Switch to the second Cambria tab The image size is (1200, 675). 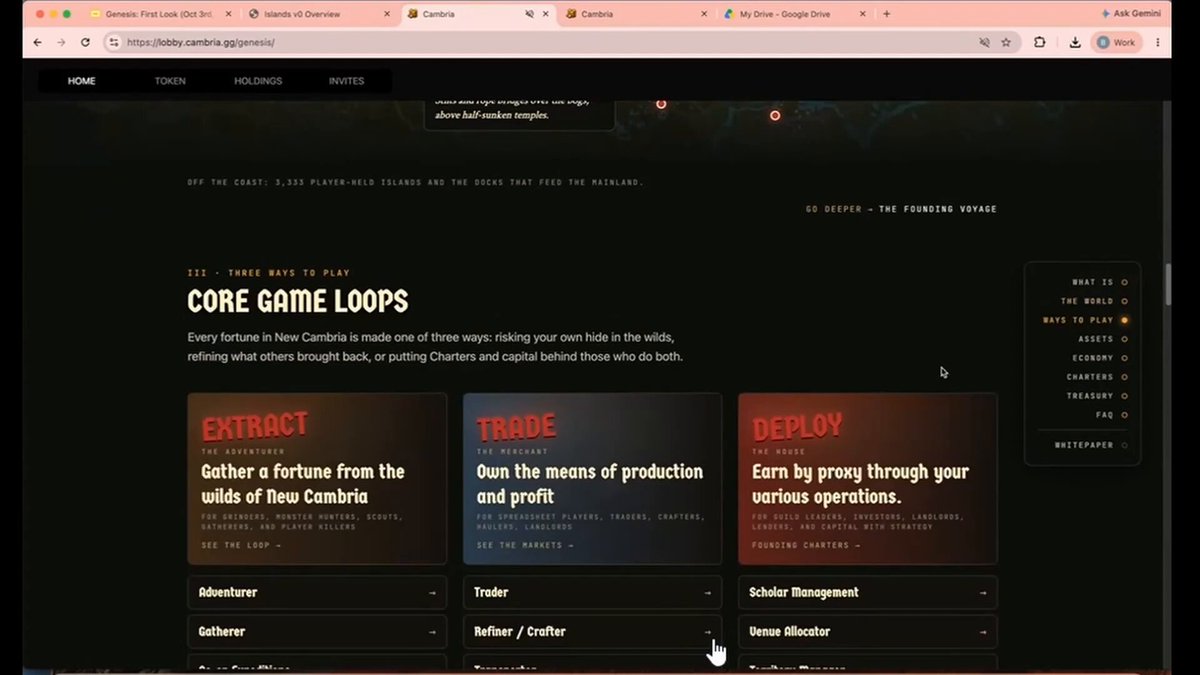tap(636, 14)
